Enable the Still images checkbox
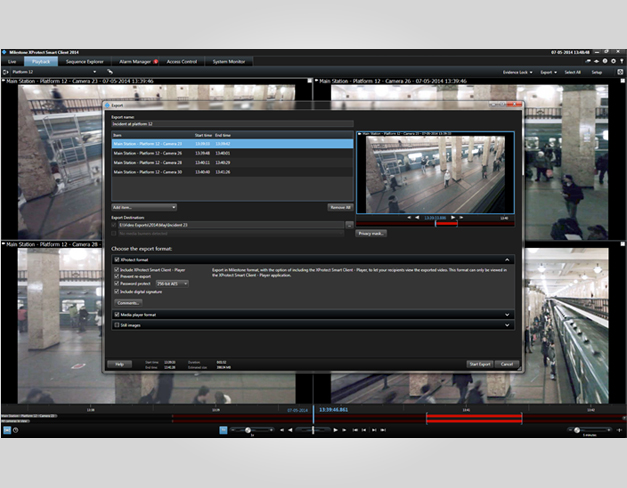This screenshot has height=488, width=627. coord(116,324)
